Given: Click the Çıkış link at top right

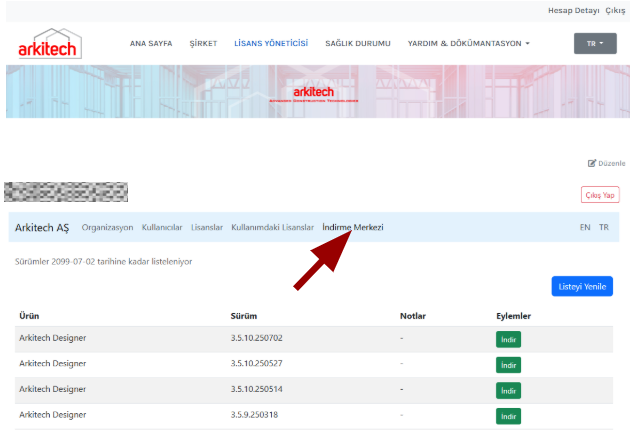Looking at the screenshot, I should (615, 10).
